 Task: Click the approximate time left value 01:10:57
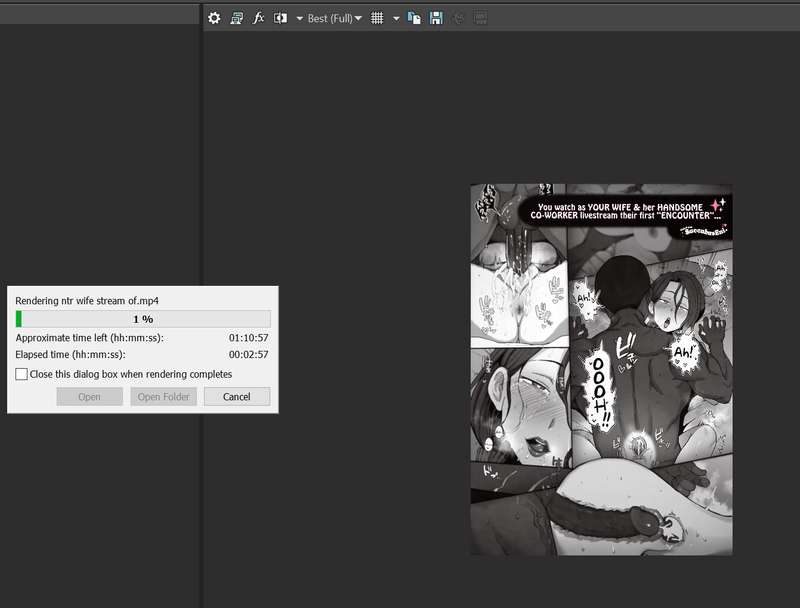[248, 338]
